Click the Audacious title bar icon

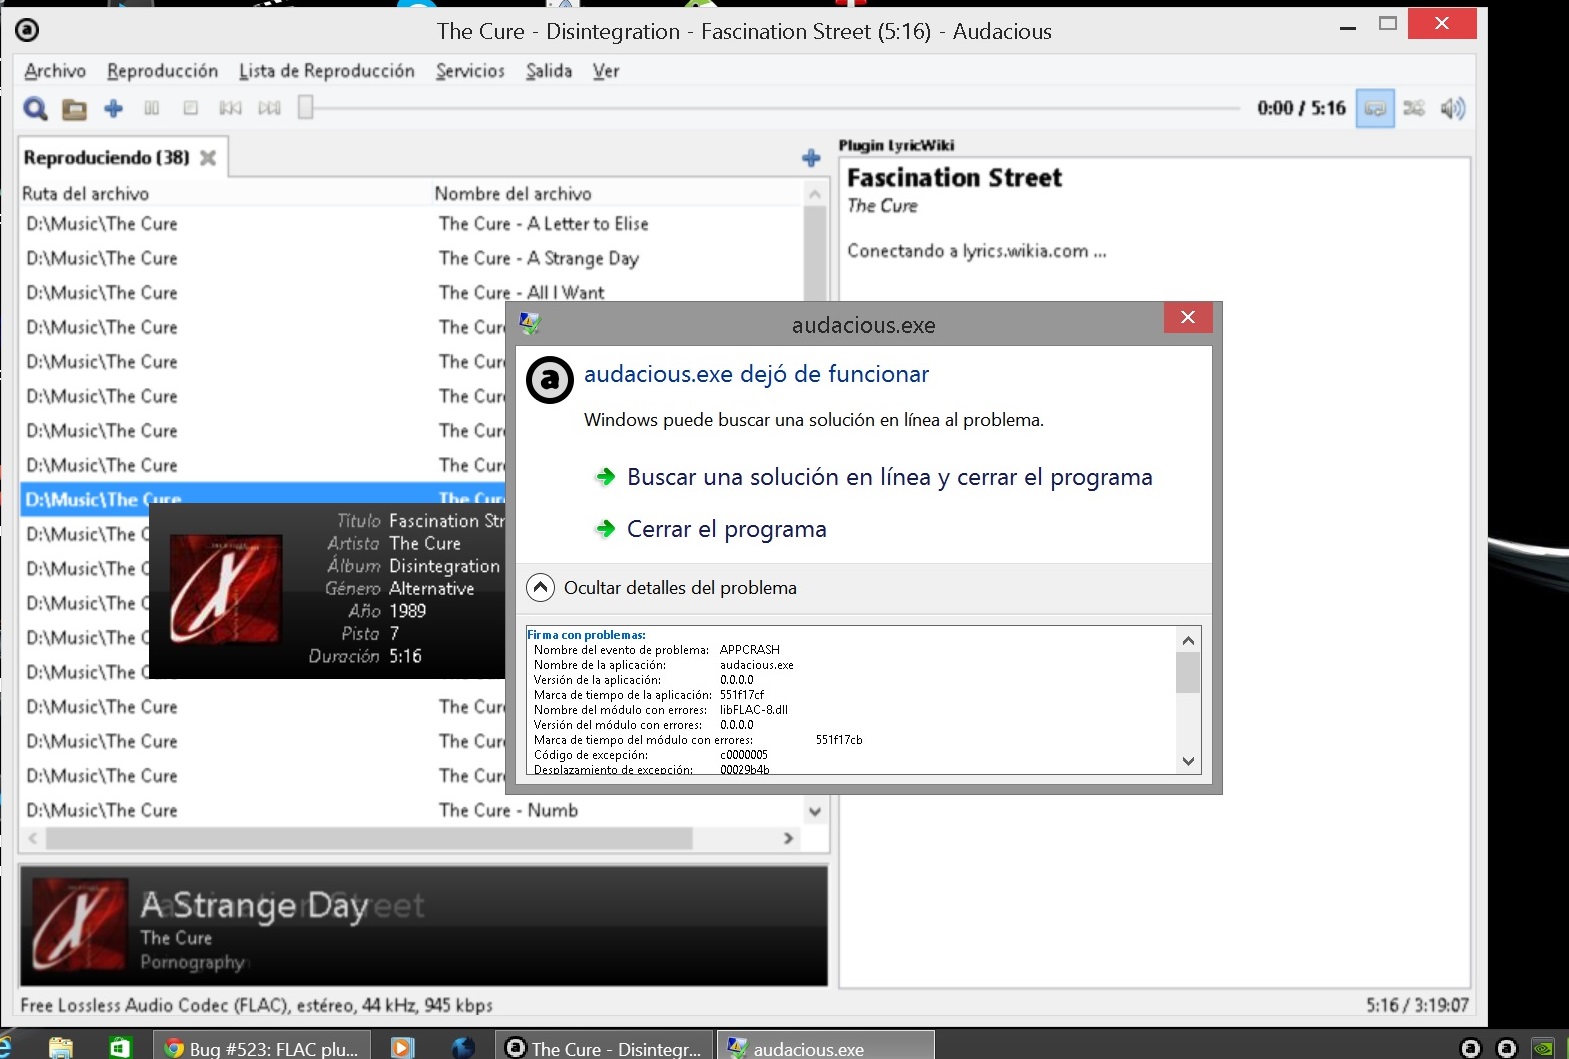coord(27,30)
